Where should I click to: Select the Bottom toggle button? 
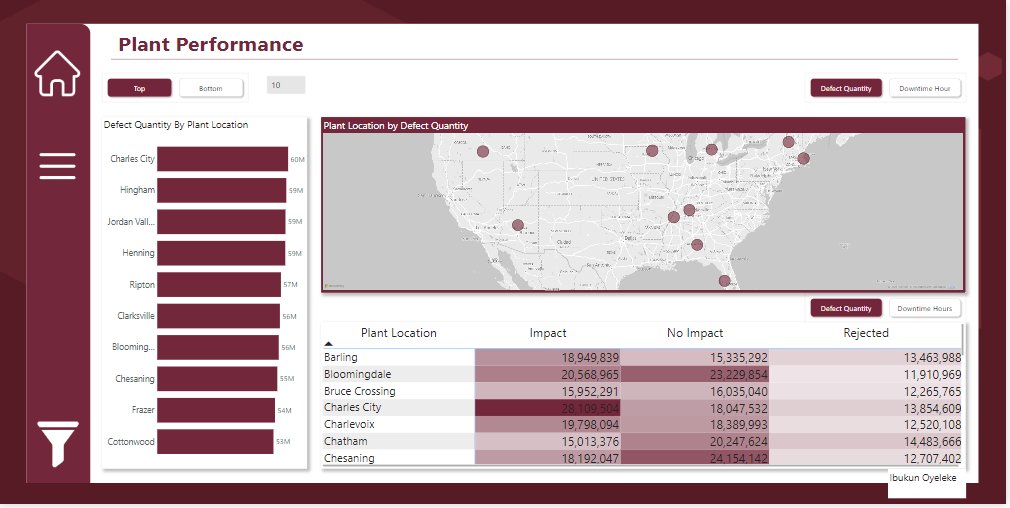click(211, 88)
